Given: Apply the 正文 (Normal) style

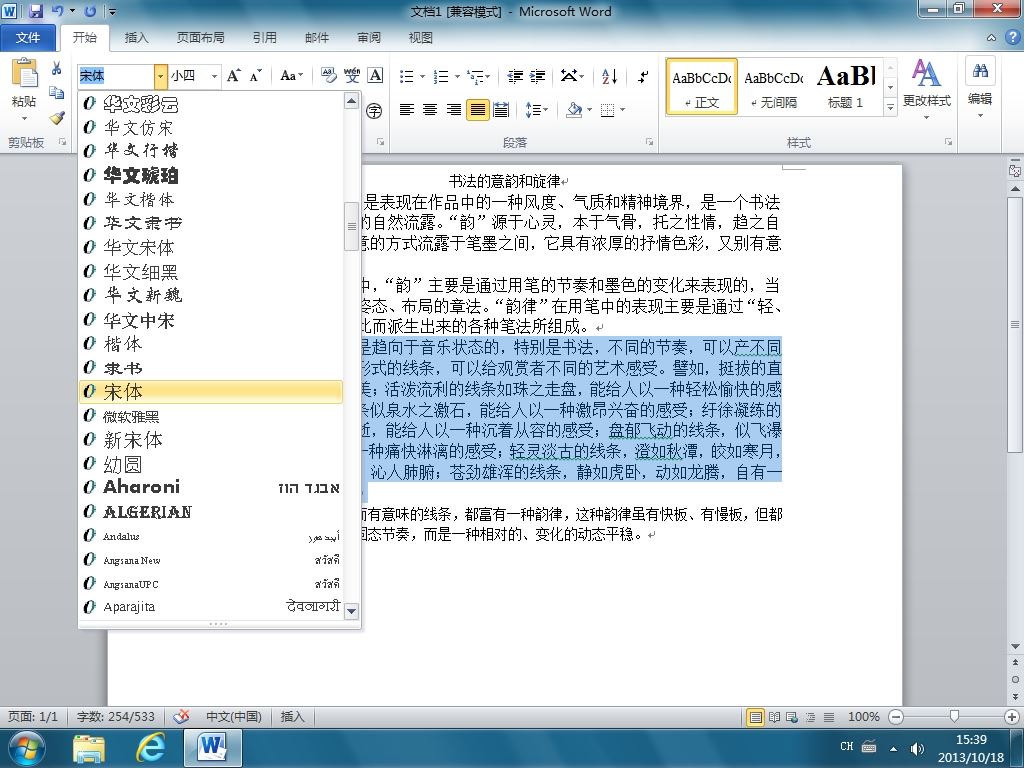Looking at the screenshot, I should (x=702, y=87).
